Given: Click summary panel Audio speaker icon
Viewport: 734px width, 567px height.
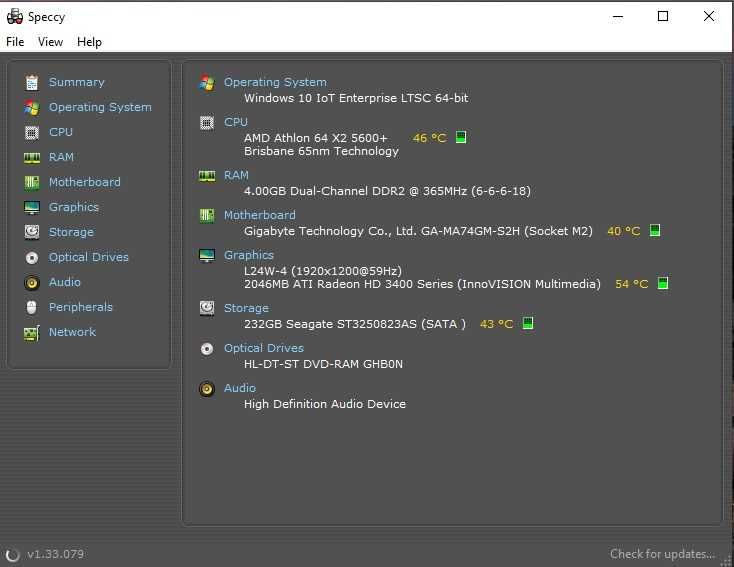Looking at the screenshot, I should [x=207, y=389].
